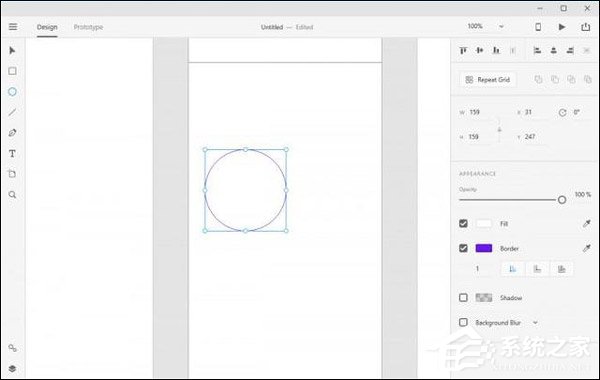Edit the height value 159
Image resolution: width=600 pixels, height=380 pixels.
[x=474, y=137]
